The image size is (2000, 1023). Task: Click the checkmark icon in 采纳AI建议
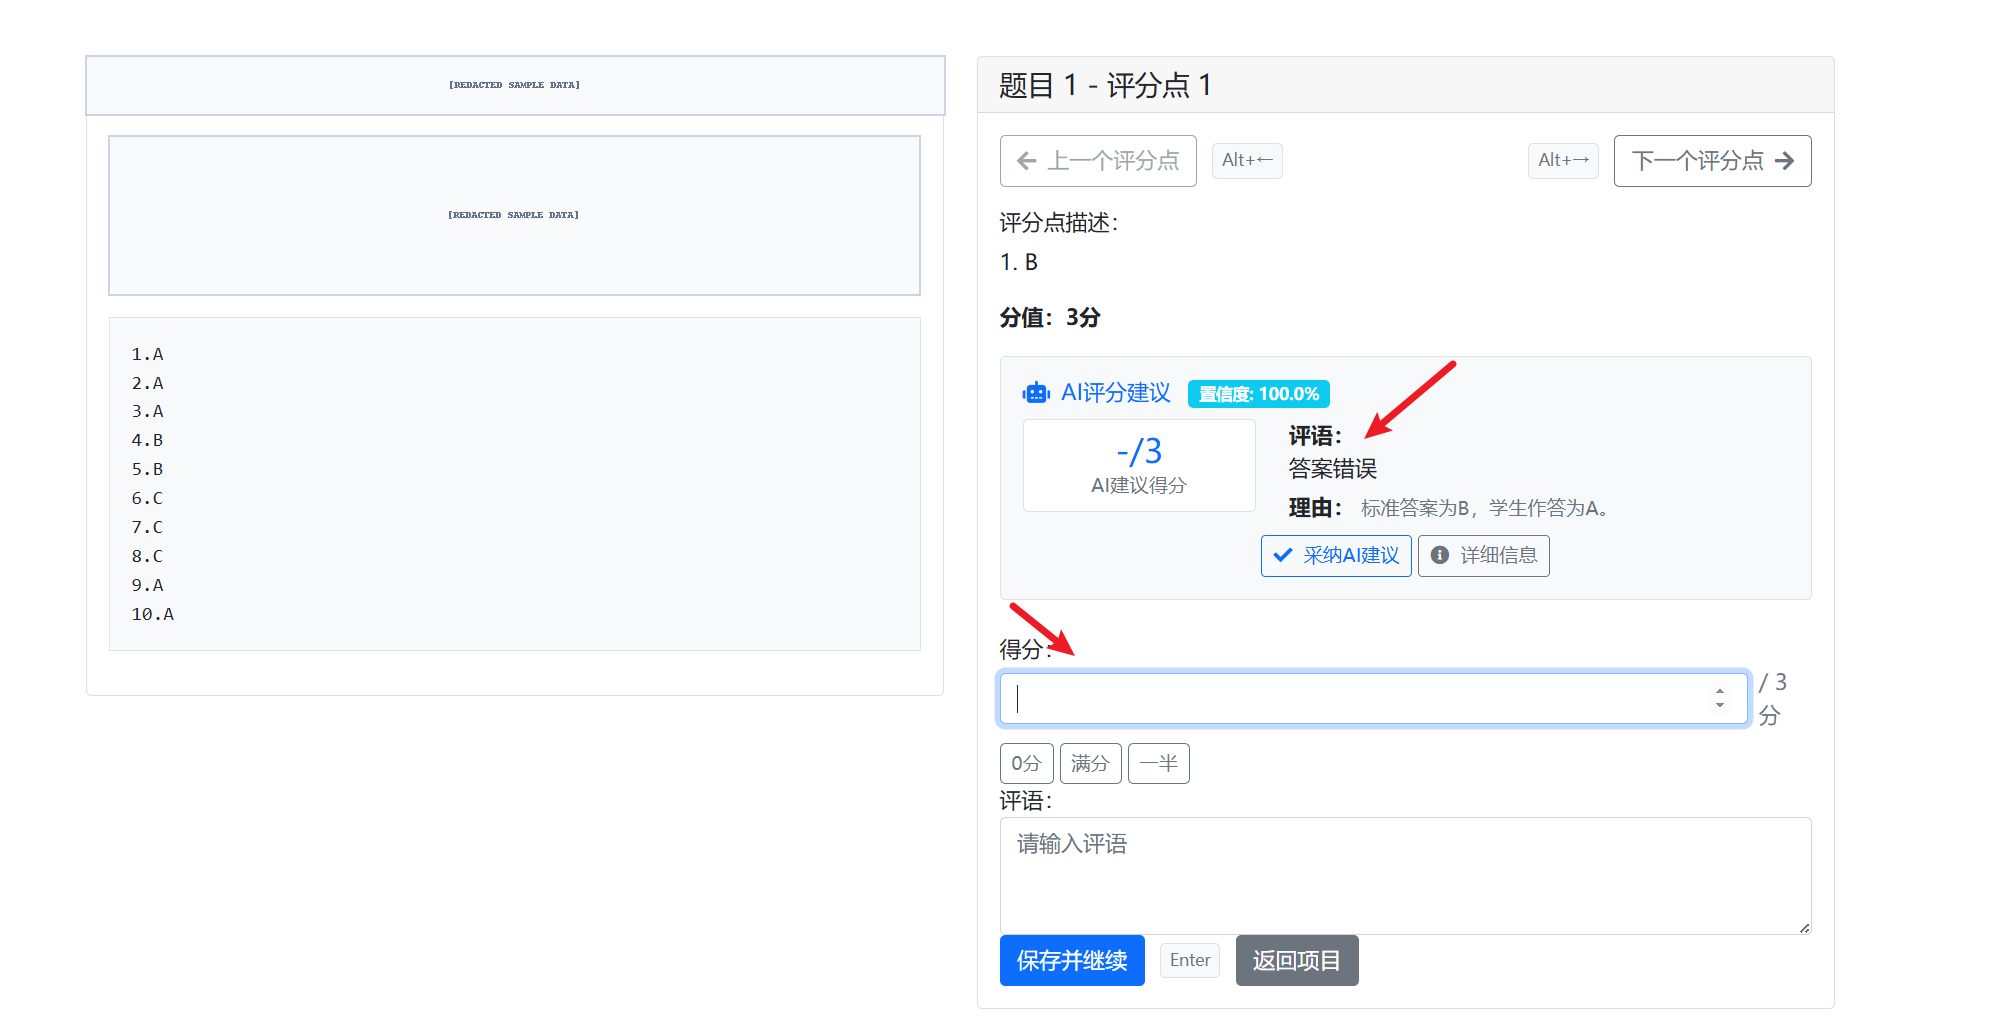(x=1283, y=555)
